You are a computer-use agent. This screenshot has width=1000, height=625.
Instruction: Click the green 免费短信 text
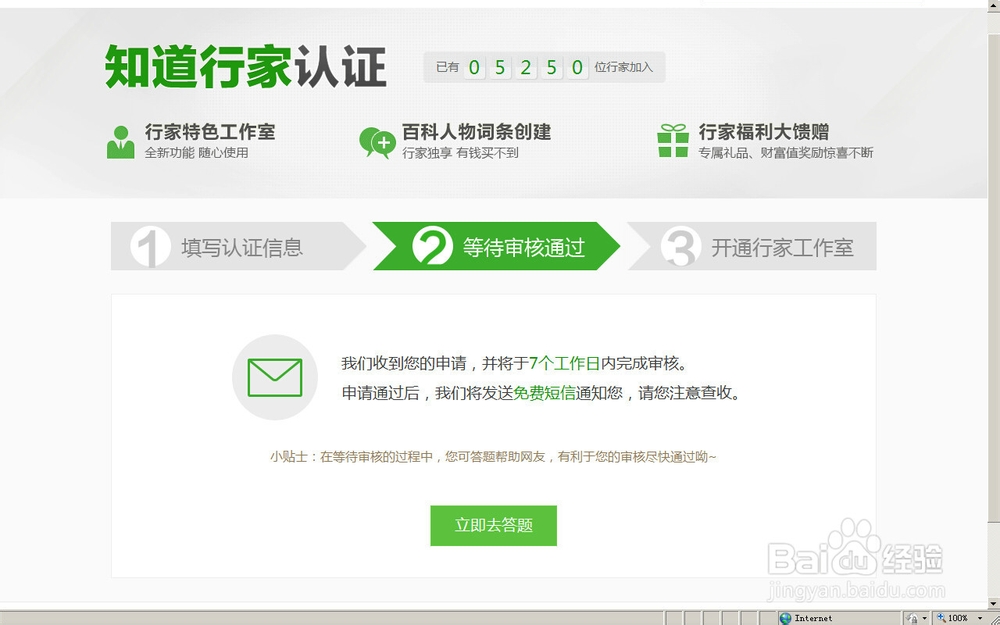(545, 393)
